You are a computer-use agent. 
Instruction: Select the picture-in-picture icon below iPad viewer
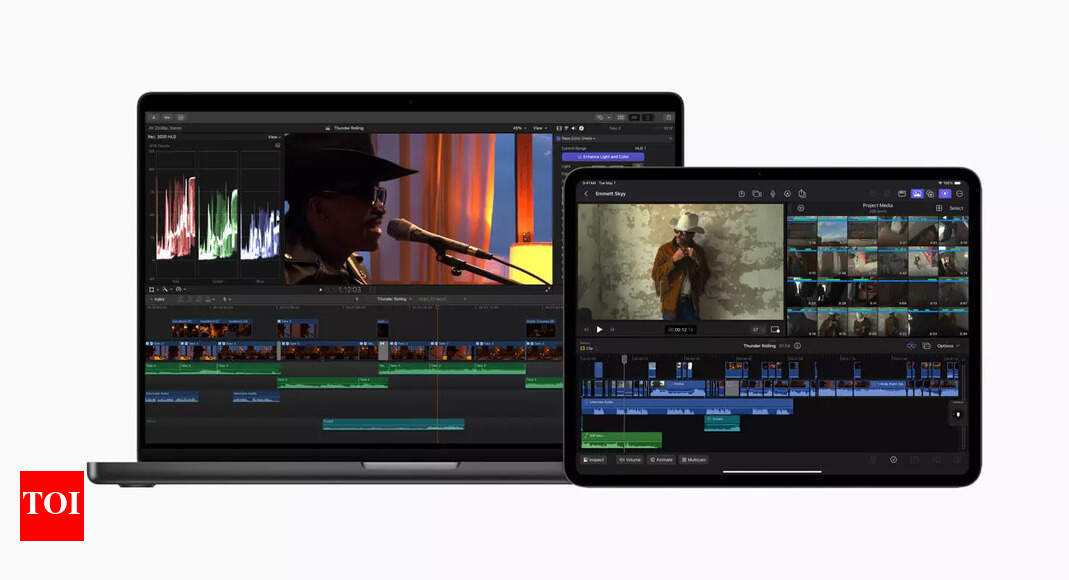pyautogui.click(x=774, y=329)
